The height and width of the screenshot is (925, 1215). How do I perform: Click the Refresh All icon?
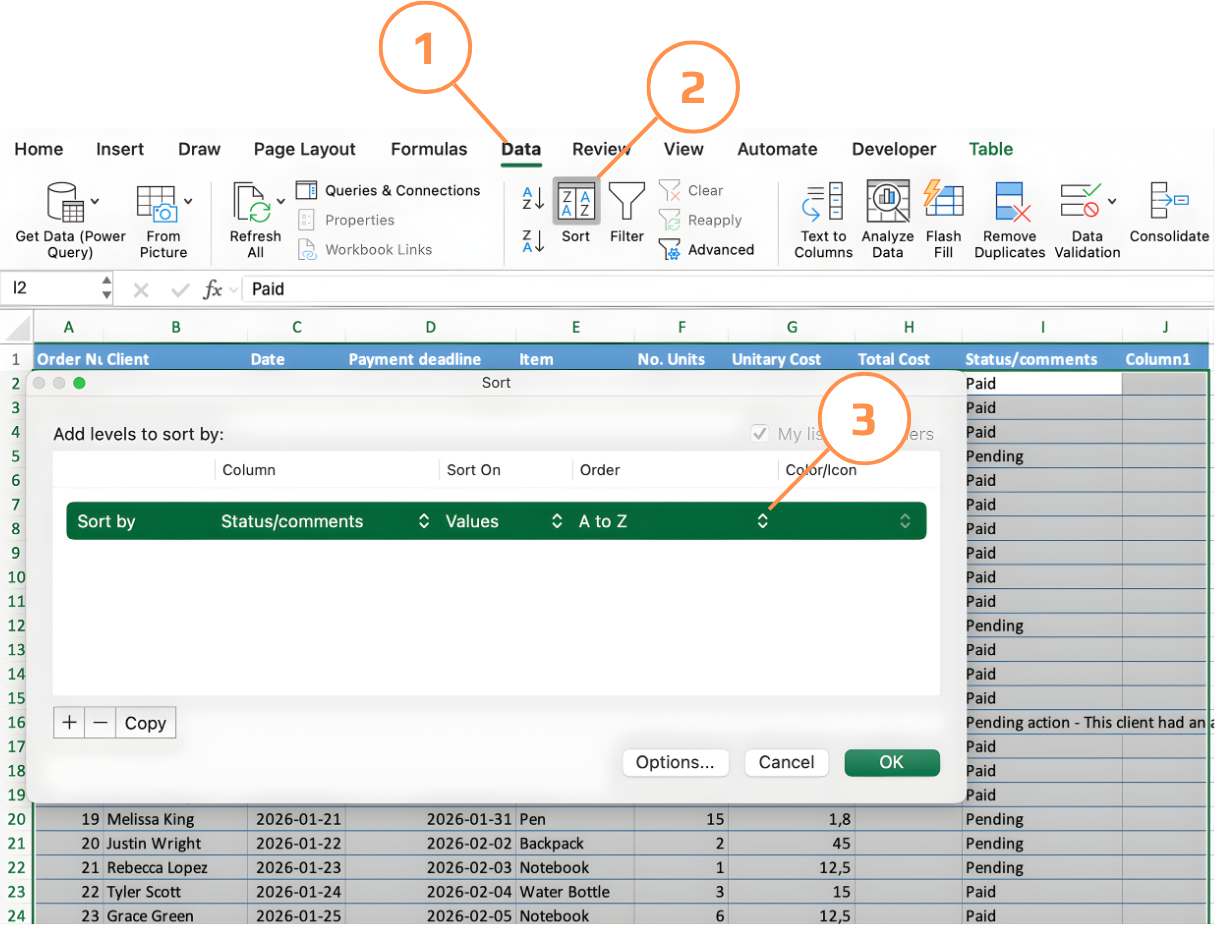point(253,203)
